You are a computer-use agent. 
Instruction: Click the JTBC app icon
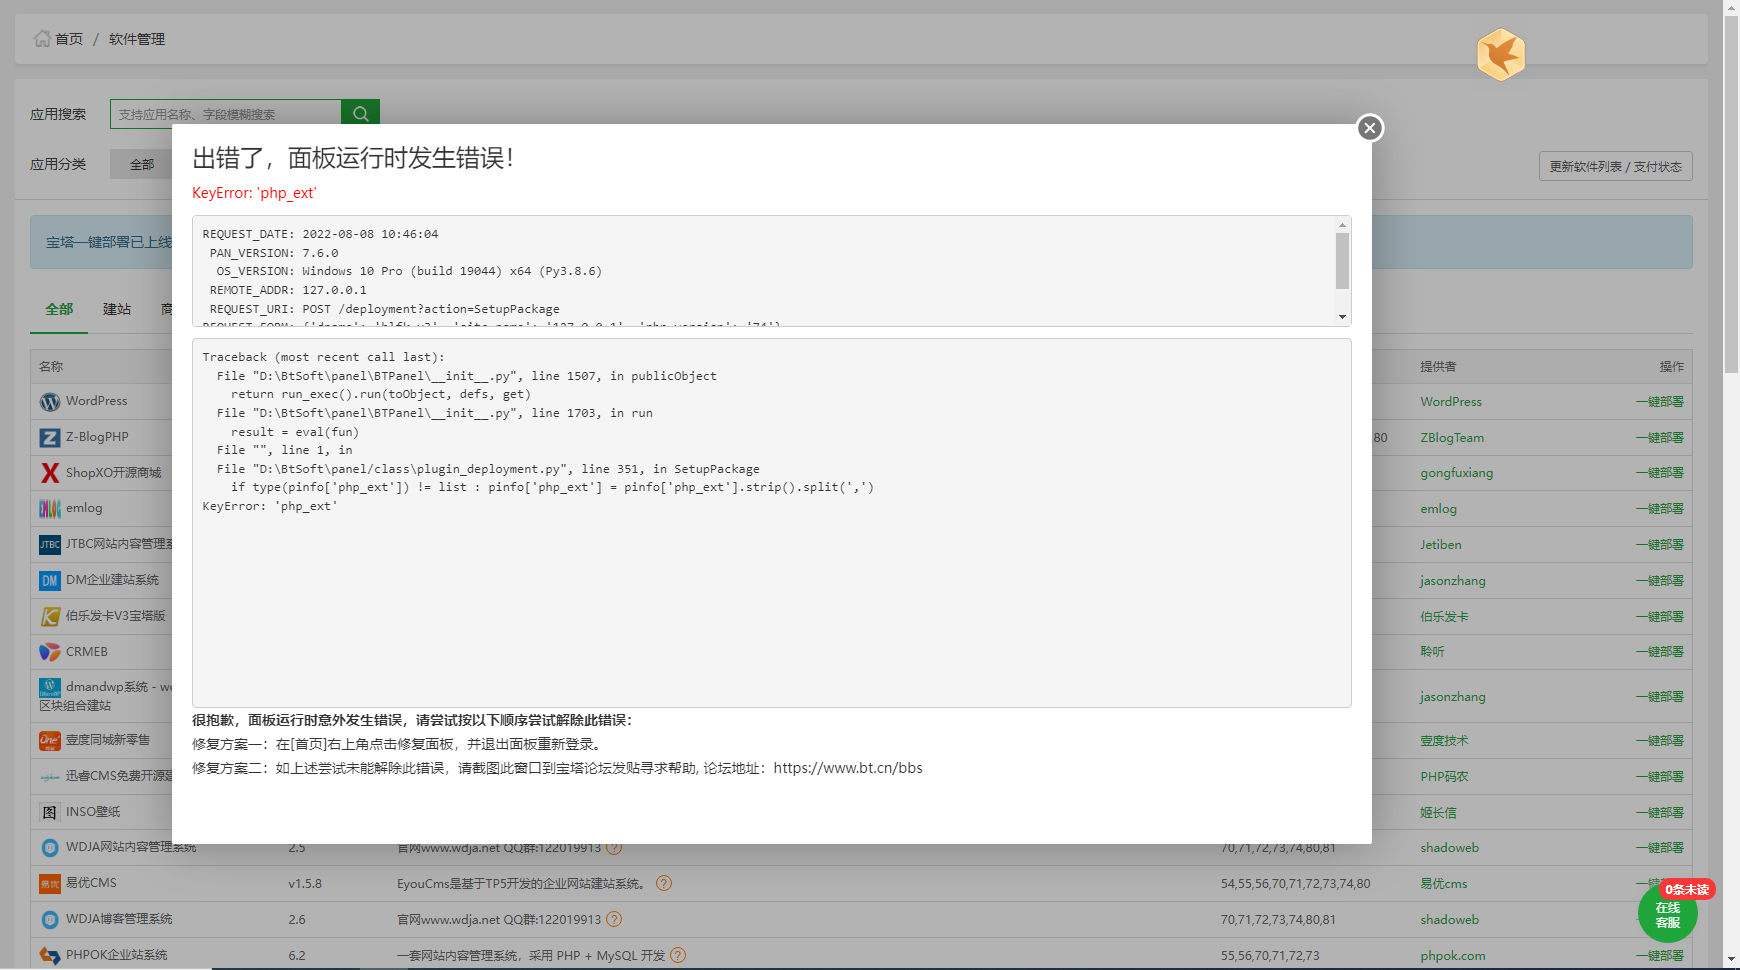tap(50, 545)
